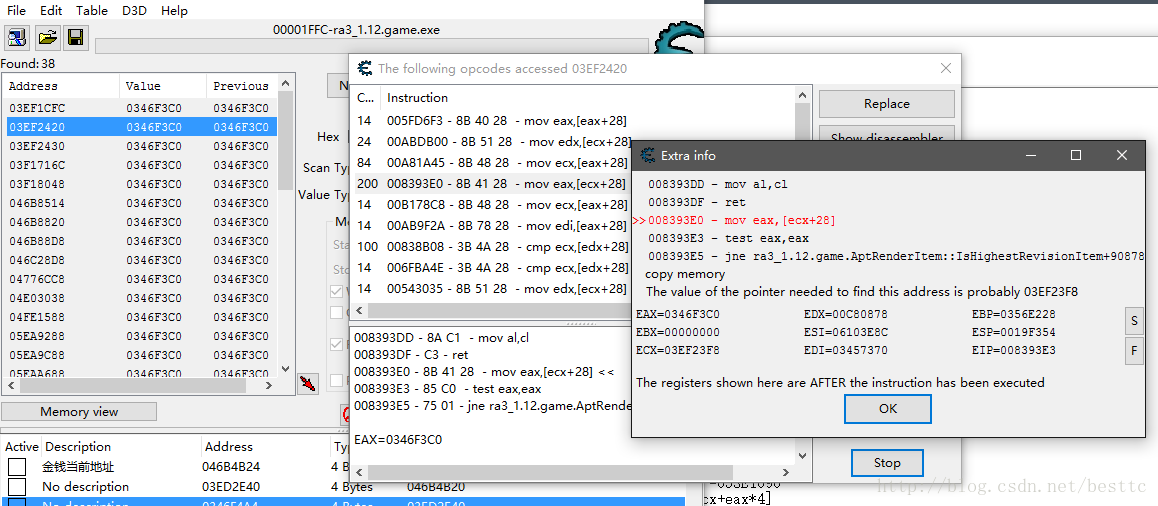Click found list horizontal scrollbar right arrow
The height and width of the screenshot is (506, 1158).
coord(271,386)
